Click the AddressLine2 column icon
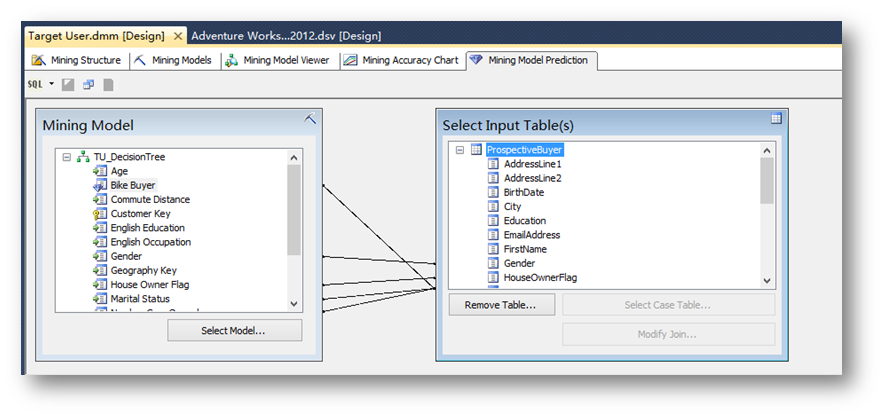The image size is (884, 417). (x=493, y=178)
